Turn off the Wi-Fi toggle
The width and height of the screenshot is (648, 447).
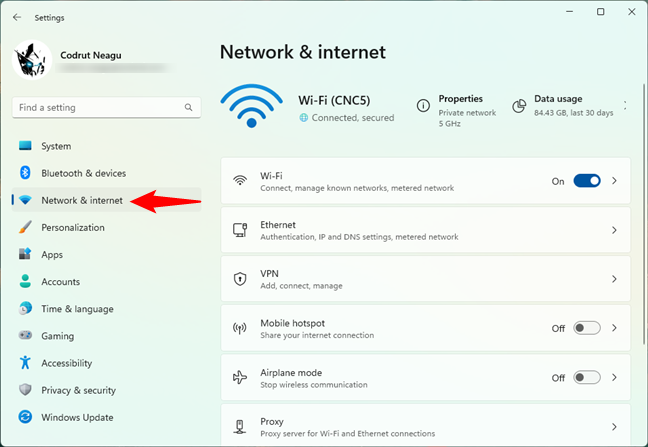coord(587,181)
